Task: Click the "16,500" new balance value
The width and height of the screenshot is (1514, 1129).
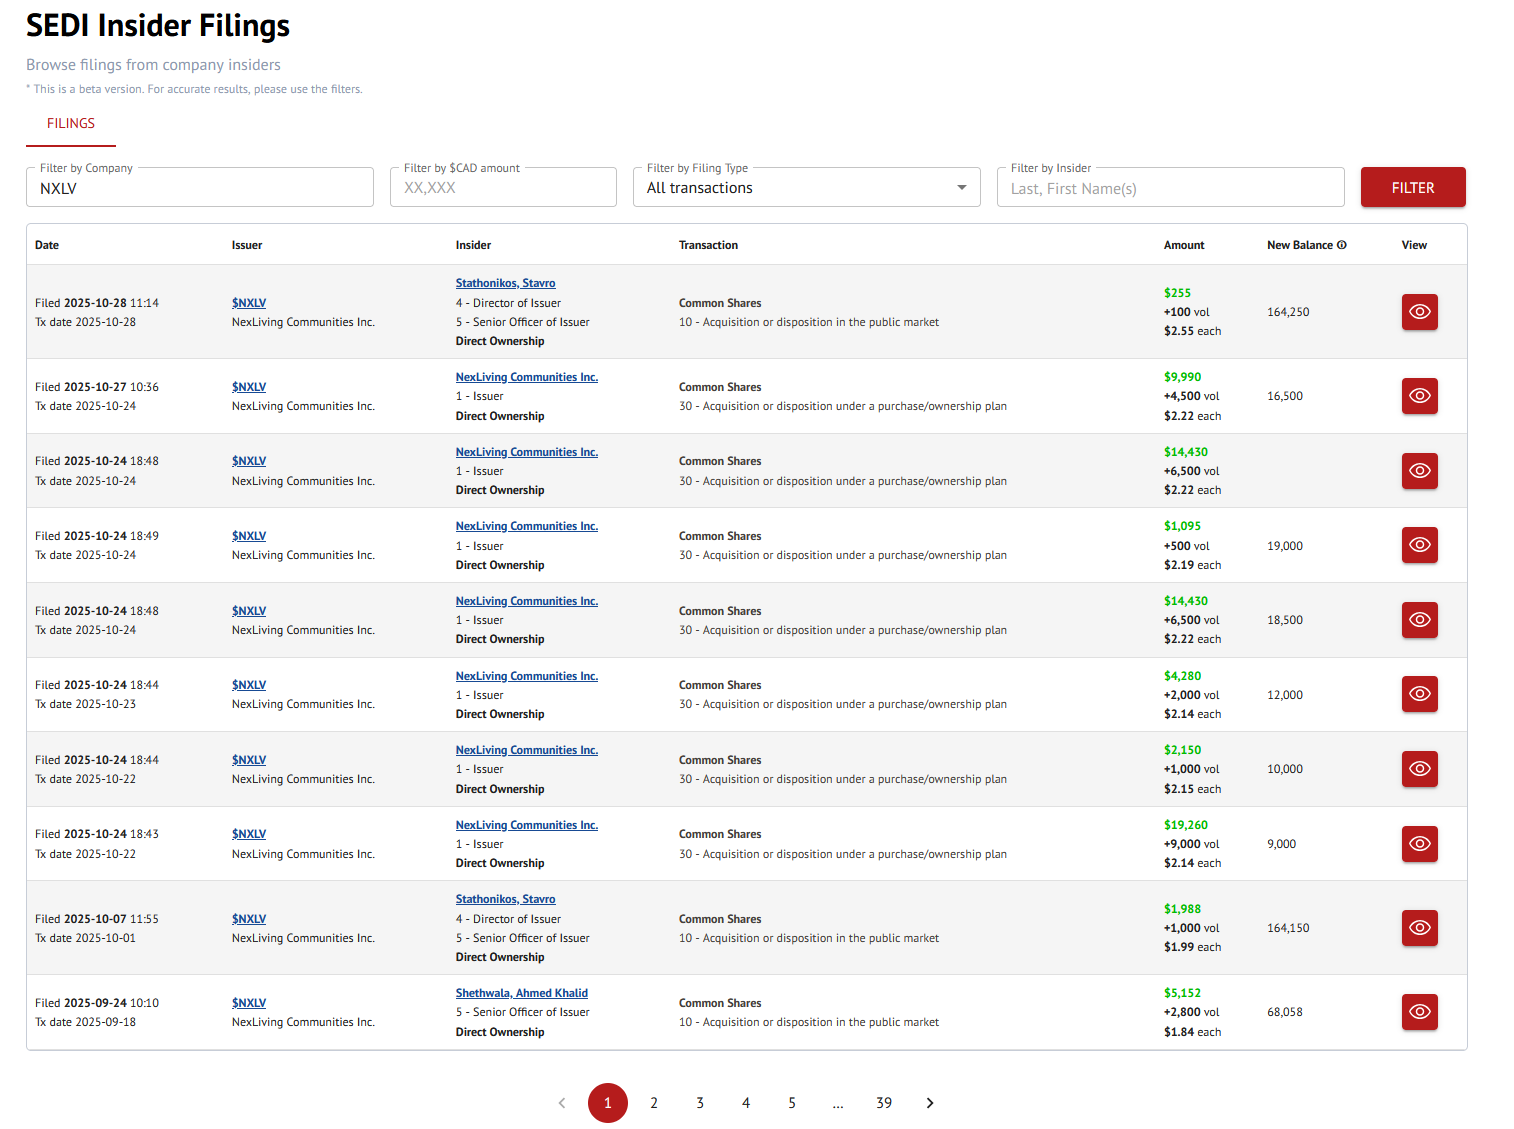Action: click(x=1285, y=396)
